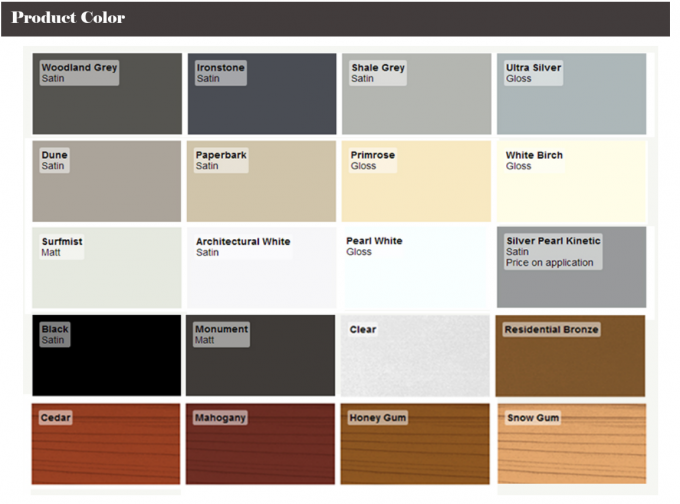Viewport: 680px width, 504px height.
Task: Select the Snow Gum woodgrain swatch
Action: click(571, 444)
